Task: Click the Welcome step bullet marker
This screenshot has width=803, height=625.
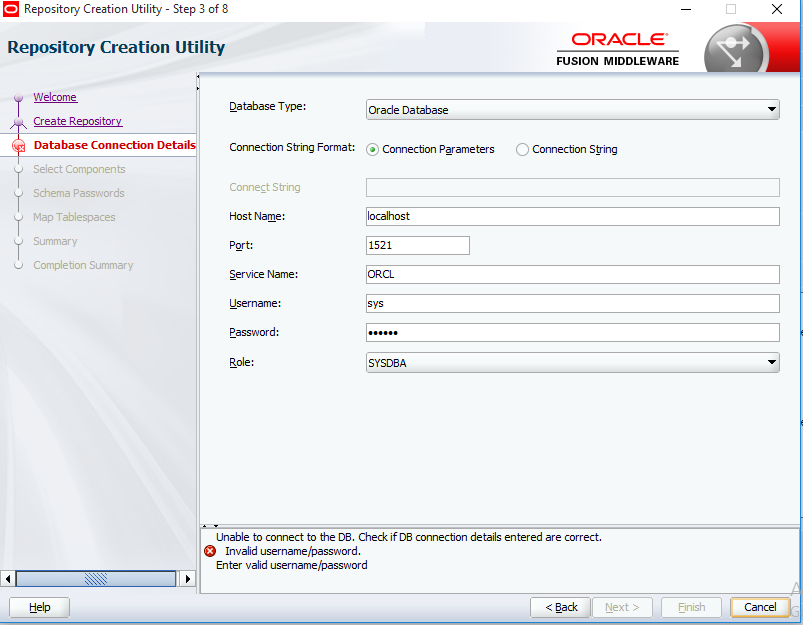Action: click(x=18, y=98)
